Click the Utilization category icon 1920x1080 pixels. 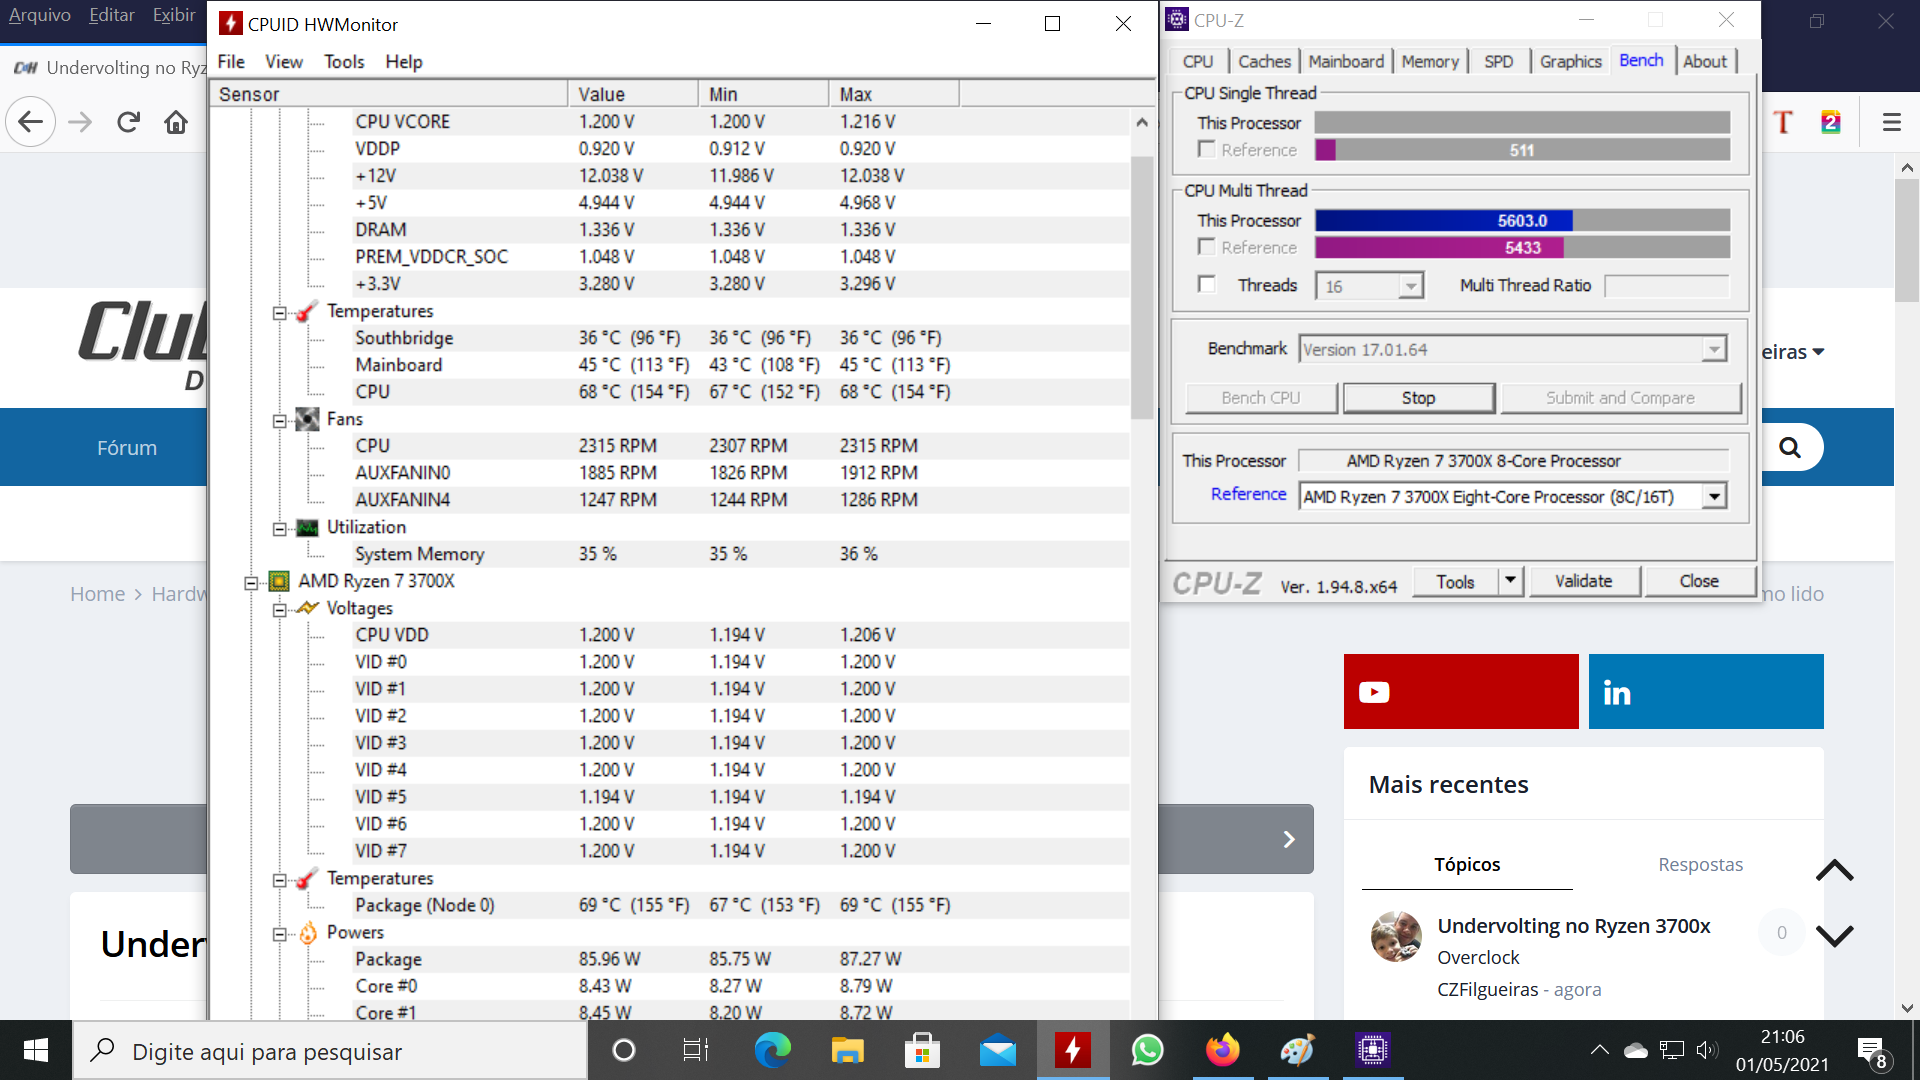click(308, 527)
